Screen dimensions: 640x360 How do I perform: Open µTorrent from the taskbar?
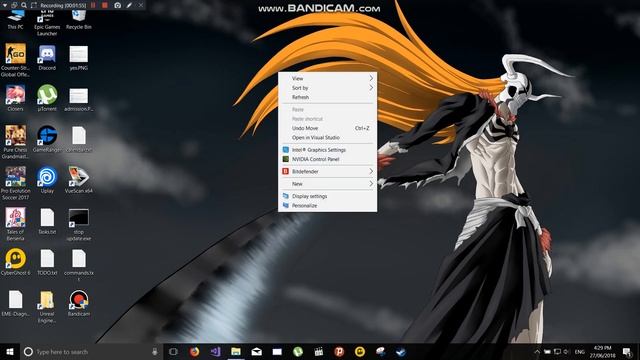[x=298, y=351]
